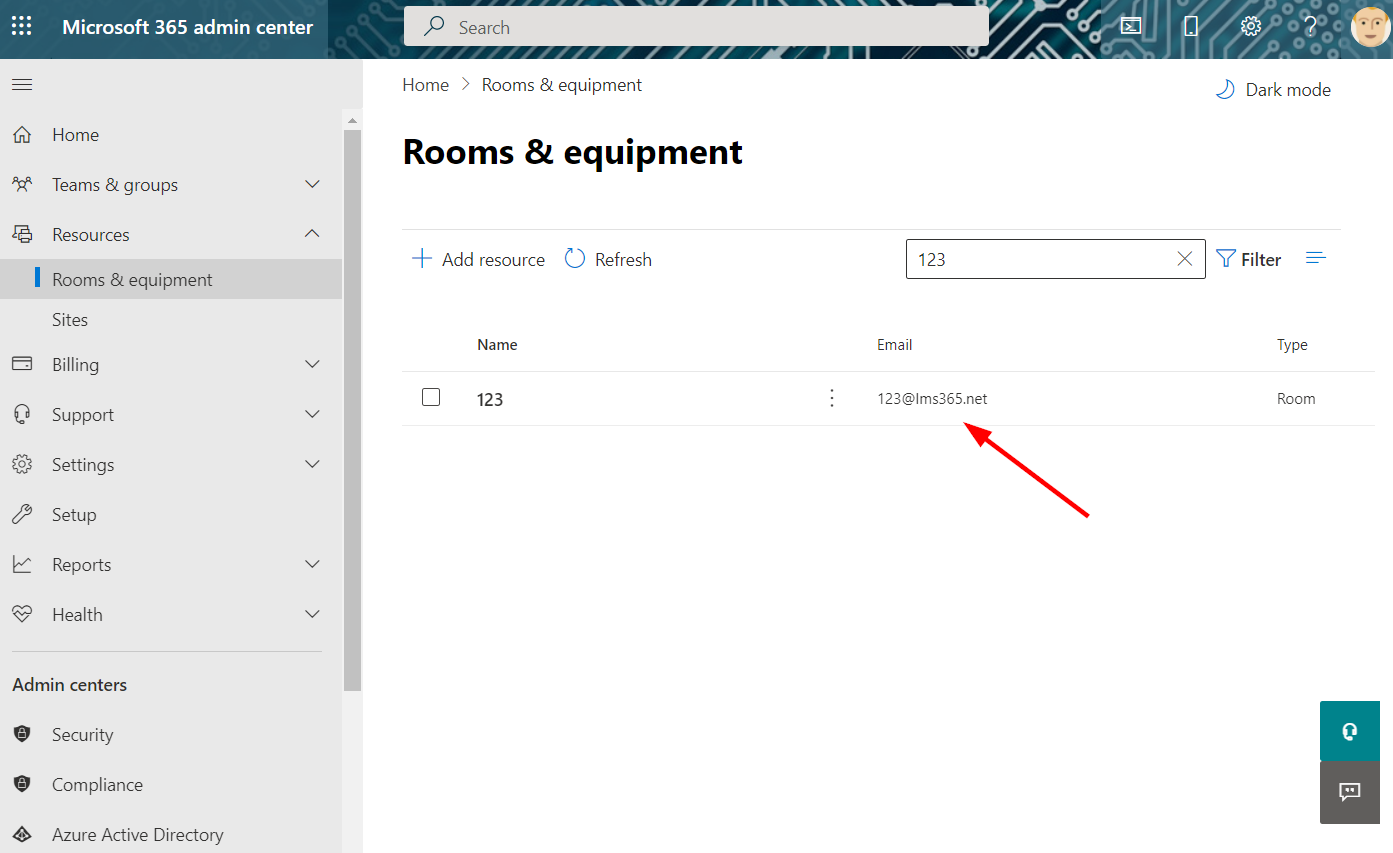Image resolution: width=1393 pixels, height=853 pixels.
Task: Open the app launcher waffle icon
Action: (x=21, y=27)
